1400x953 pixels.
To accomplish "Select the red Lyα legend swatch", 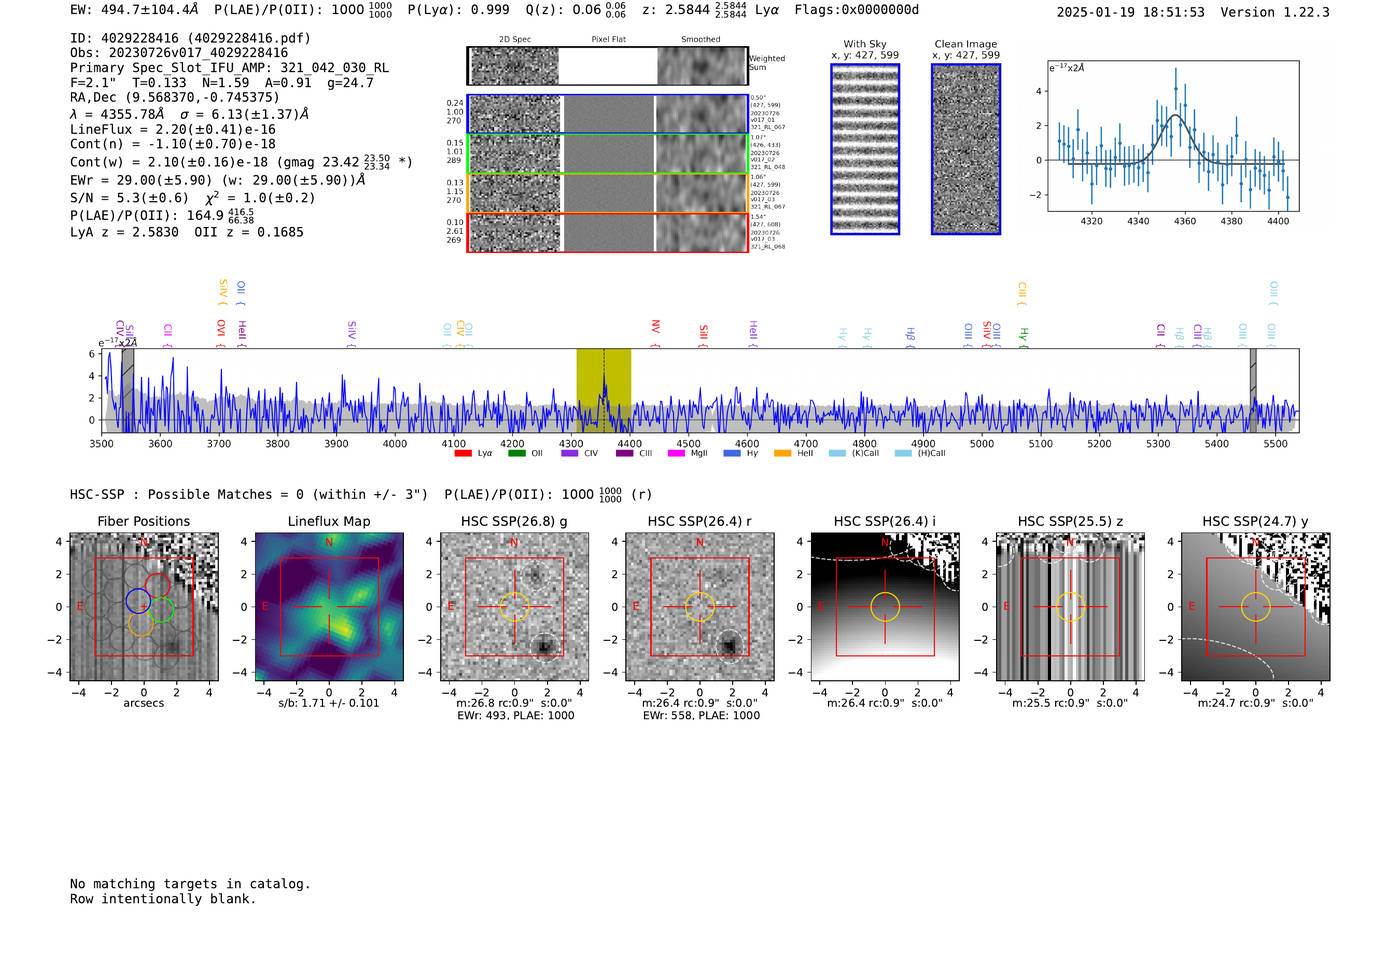I will tap(463, 453).
